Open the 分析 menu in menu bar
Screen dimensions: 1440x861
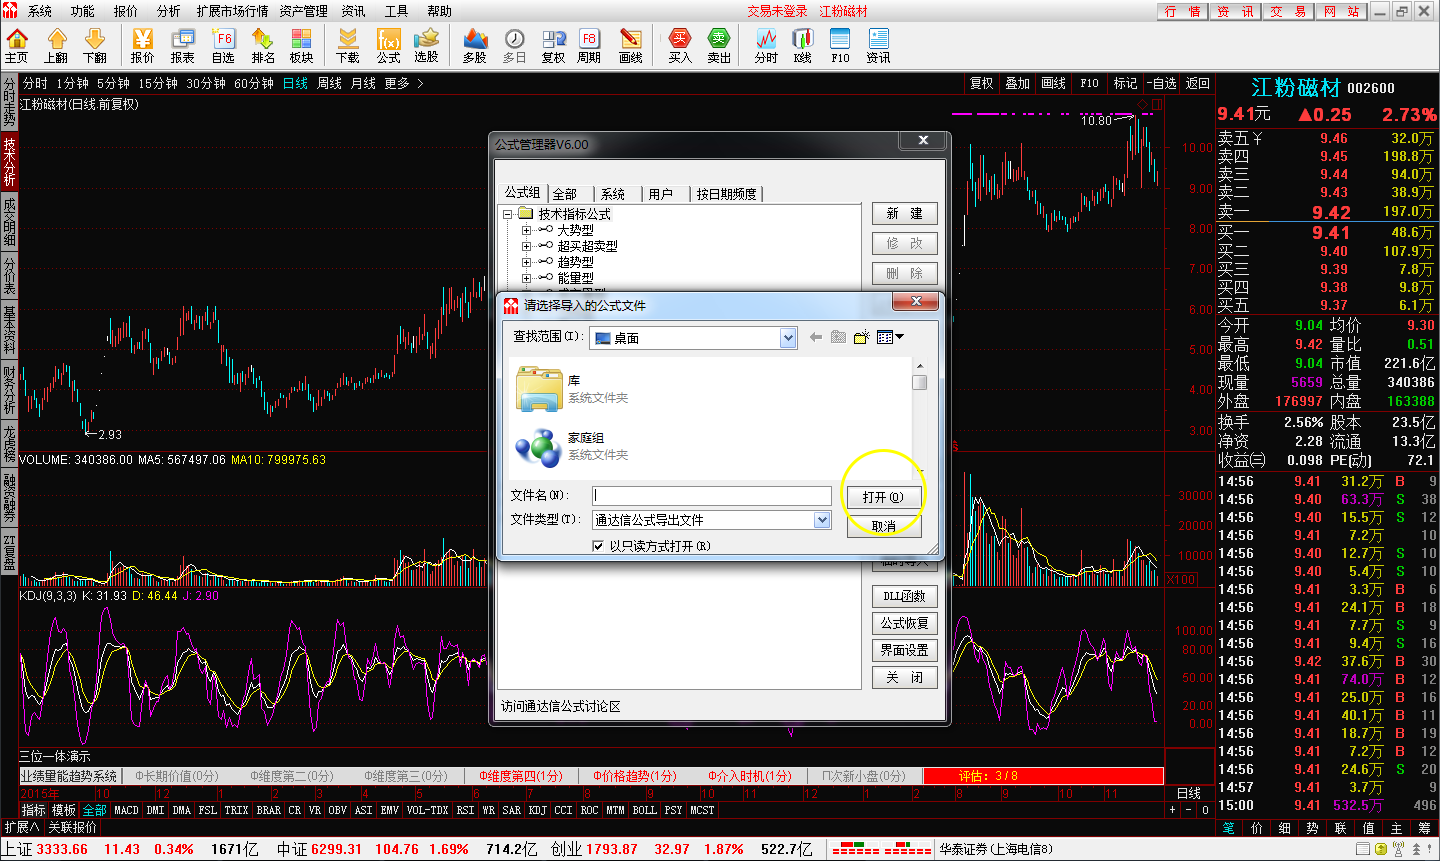click(x=168, y=11)
